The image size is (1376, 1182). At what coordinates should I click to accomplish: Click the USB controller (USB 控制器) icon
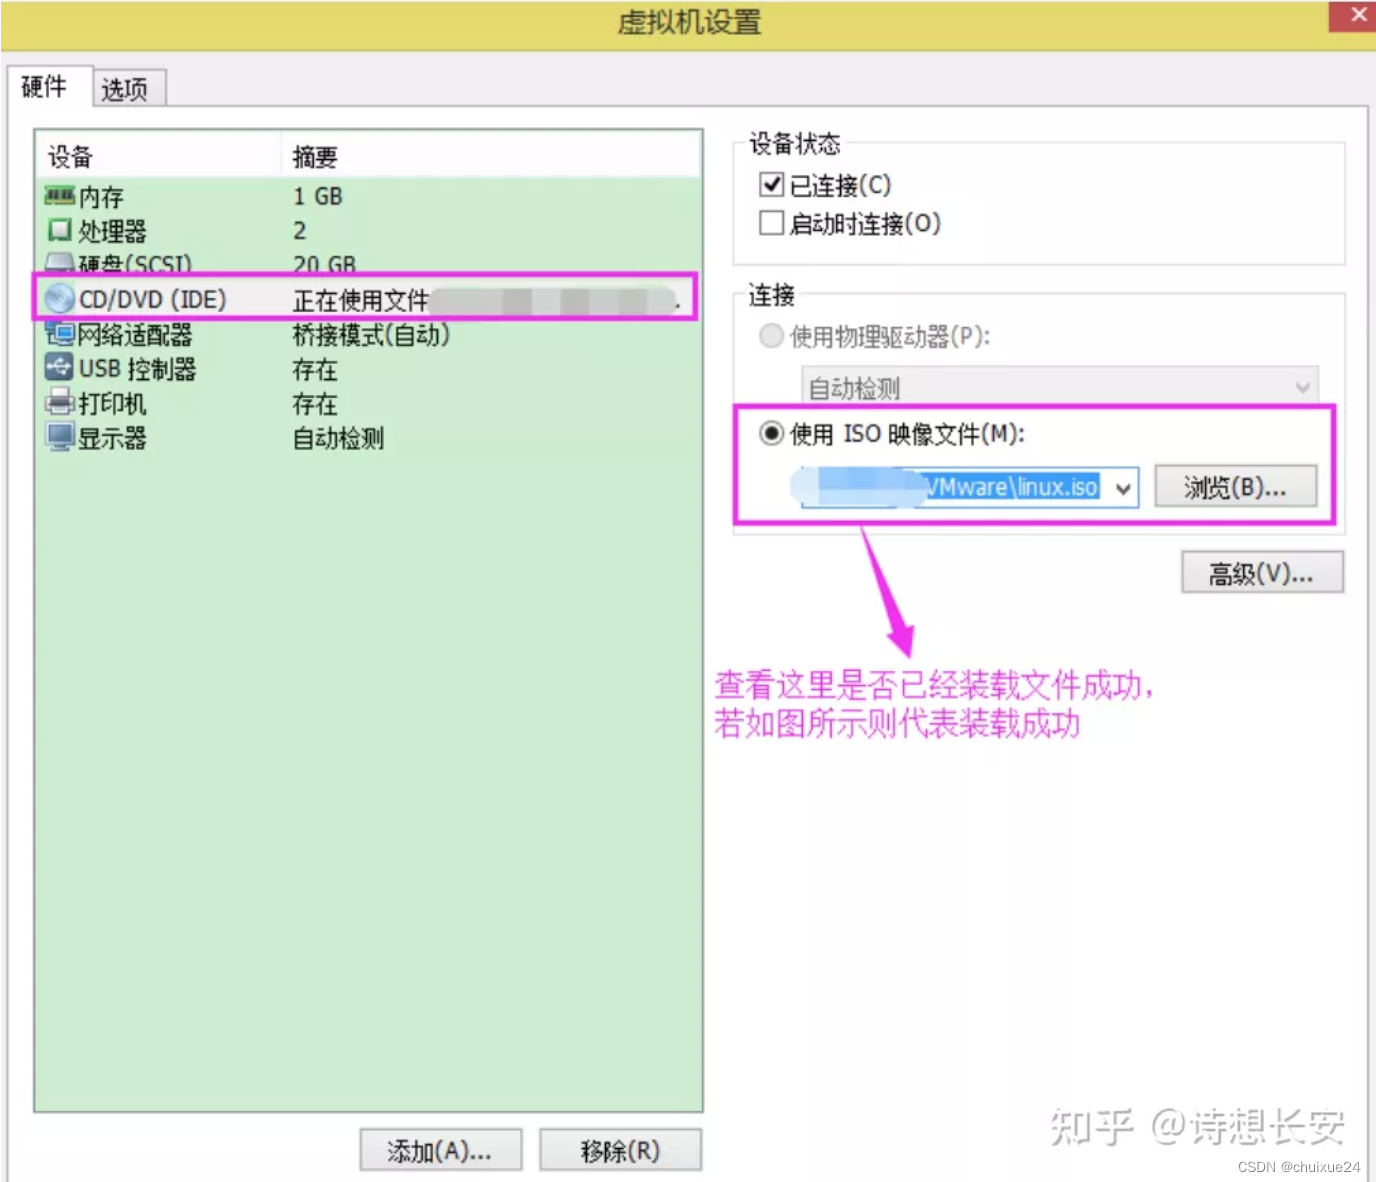60,367
